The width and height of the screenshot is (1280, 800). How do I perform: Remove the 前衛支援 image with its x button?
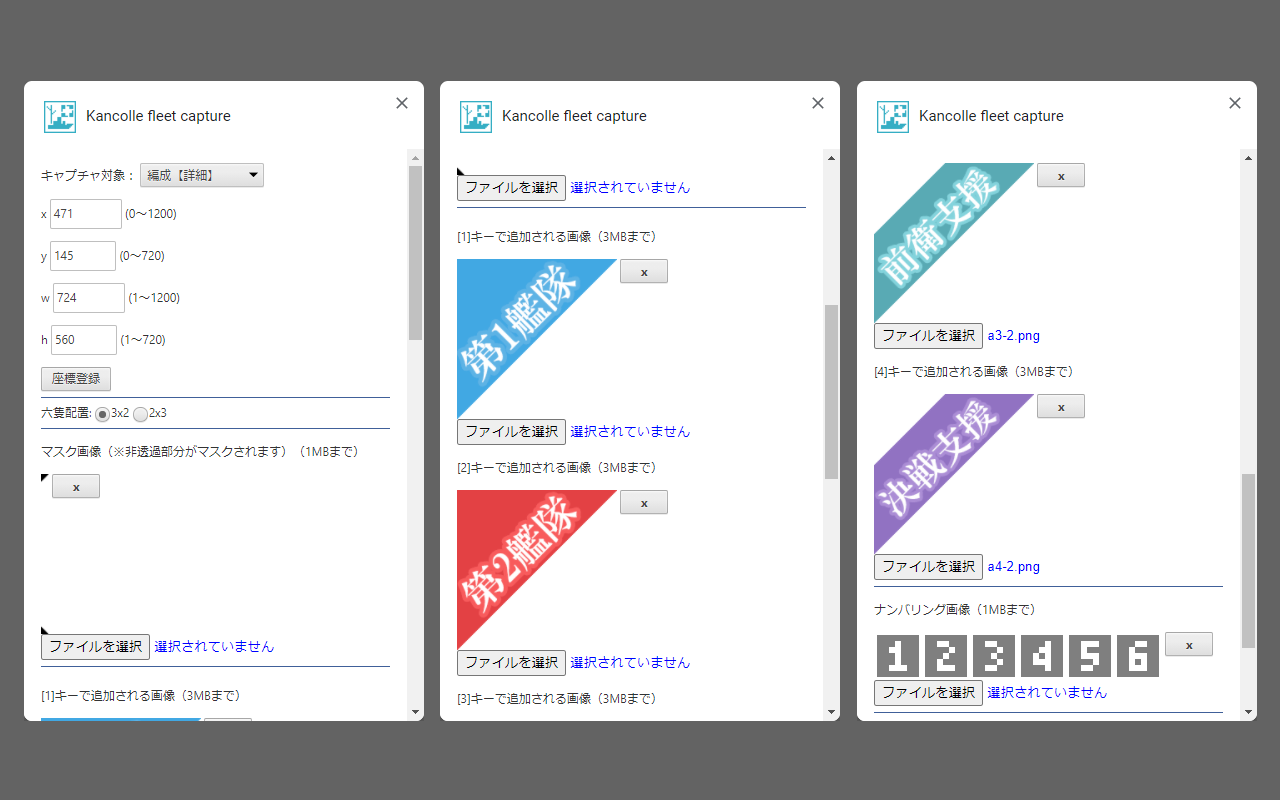coord(1060,175)
